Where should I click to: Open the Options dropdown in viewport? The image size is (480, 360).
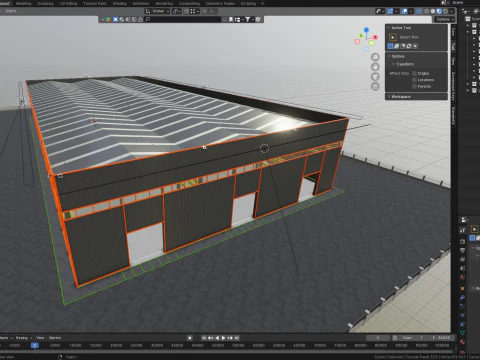(445, 19)
